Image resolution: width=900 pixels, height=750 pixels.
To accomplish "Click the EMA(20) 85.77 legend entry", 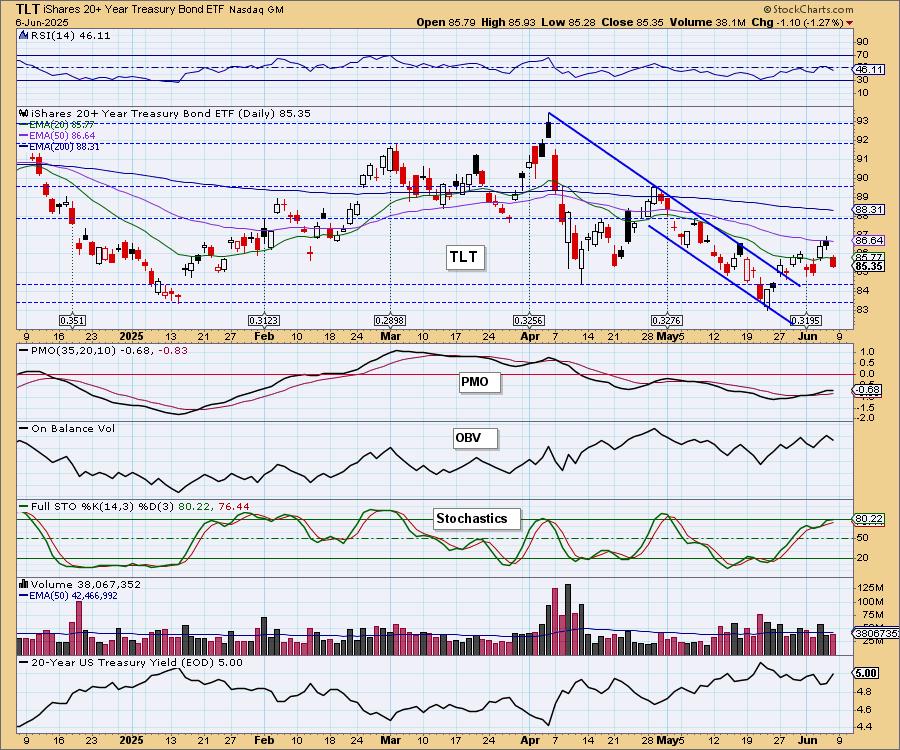I will 57,125.
